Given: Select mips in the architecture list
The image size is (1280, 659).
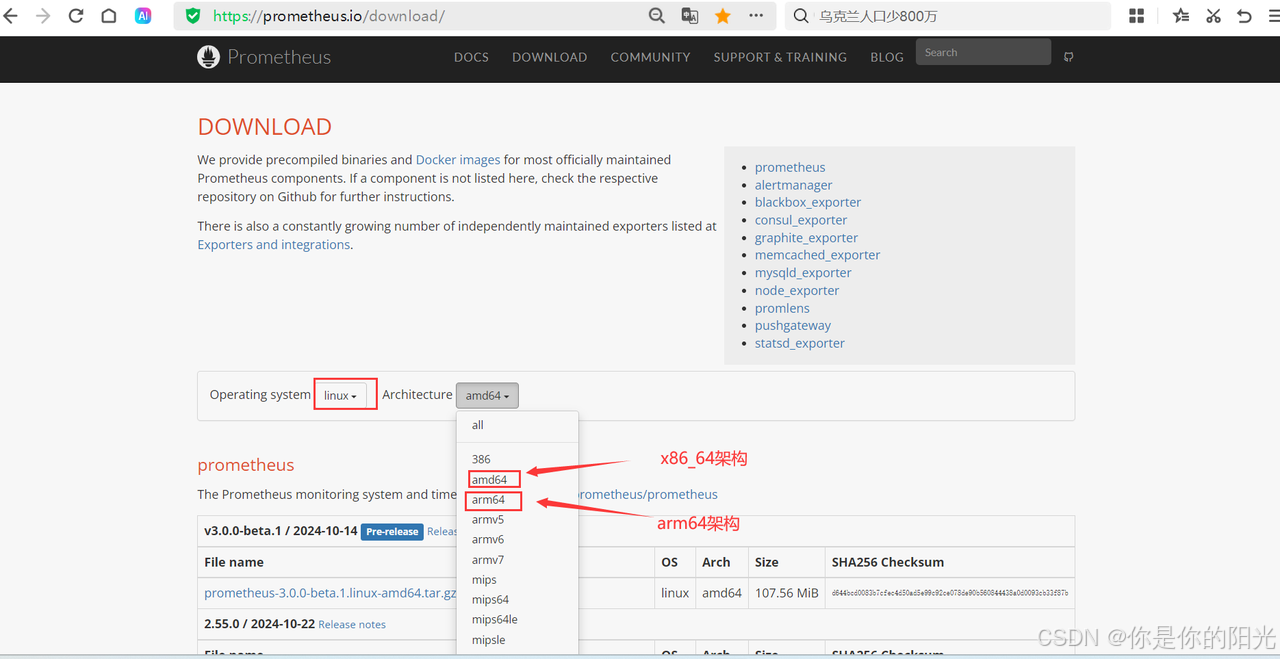Looking at the screenshot, I should [x=517, y=580].
